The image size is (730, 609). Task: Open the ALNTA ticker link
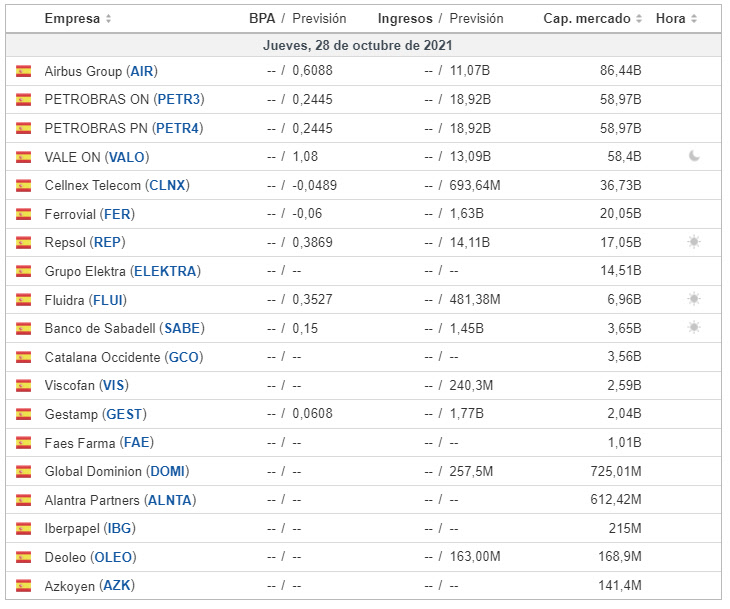click(x=169, y=501)
